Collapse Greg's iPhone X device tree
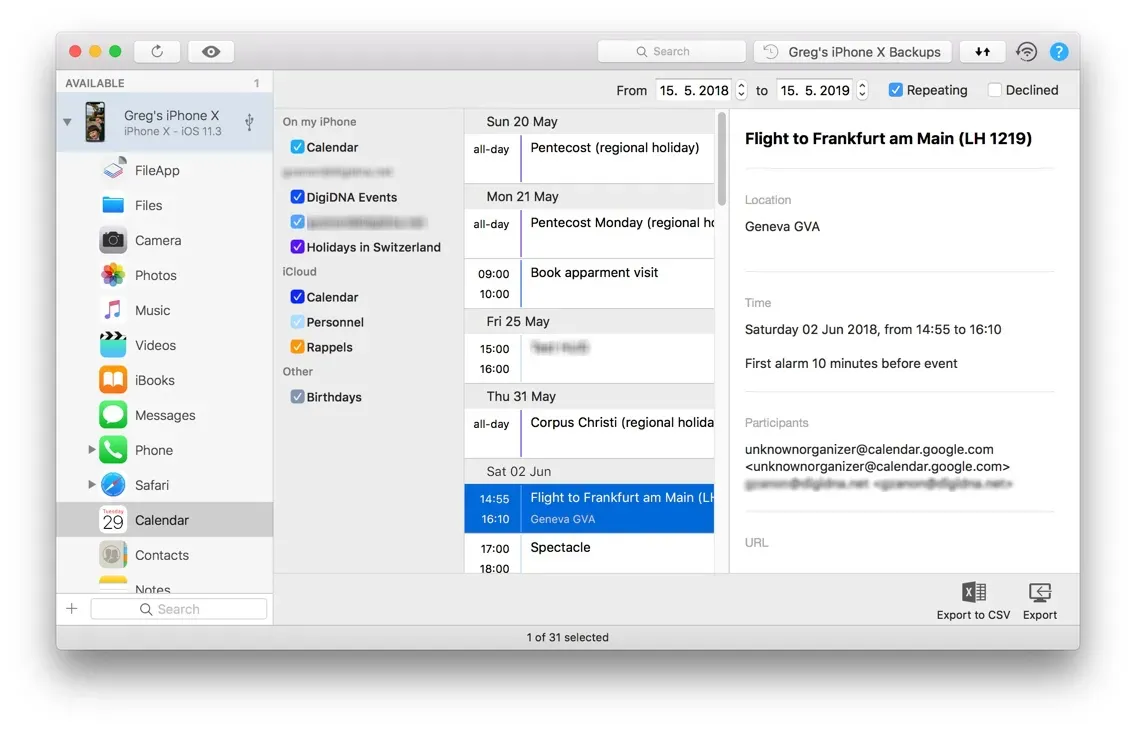1136x730 pixels. [x=67, y=121]
